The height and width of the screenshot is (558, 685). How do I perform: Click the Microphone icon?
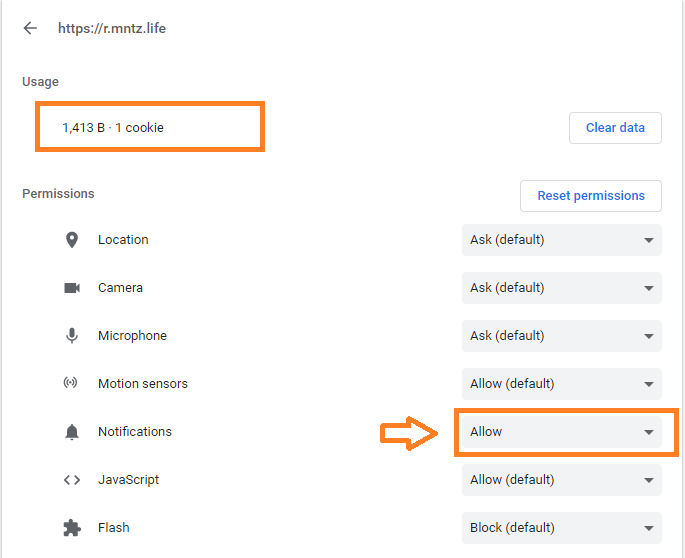72,336
